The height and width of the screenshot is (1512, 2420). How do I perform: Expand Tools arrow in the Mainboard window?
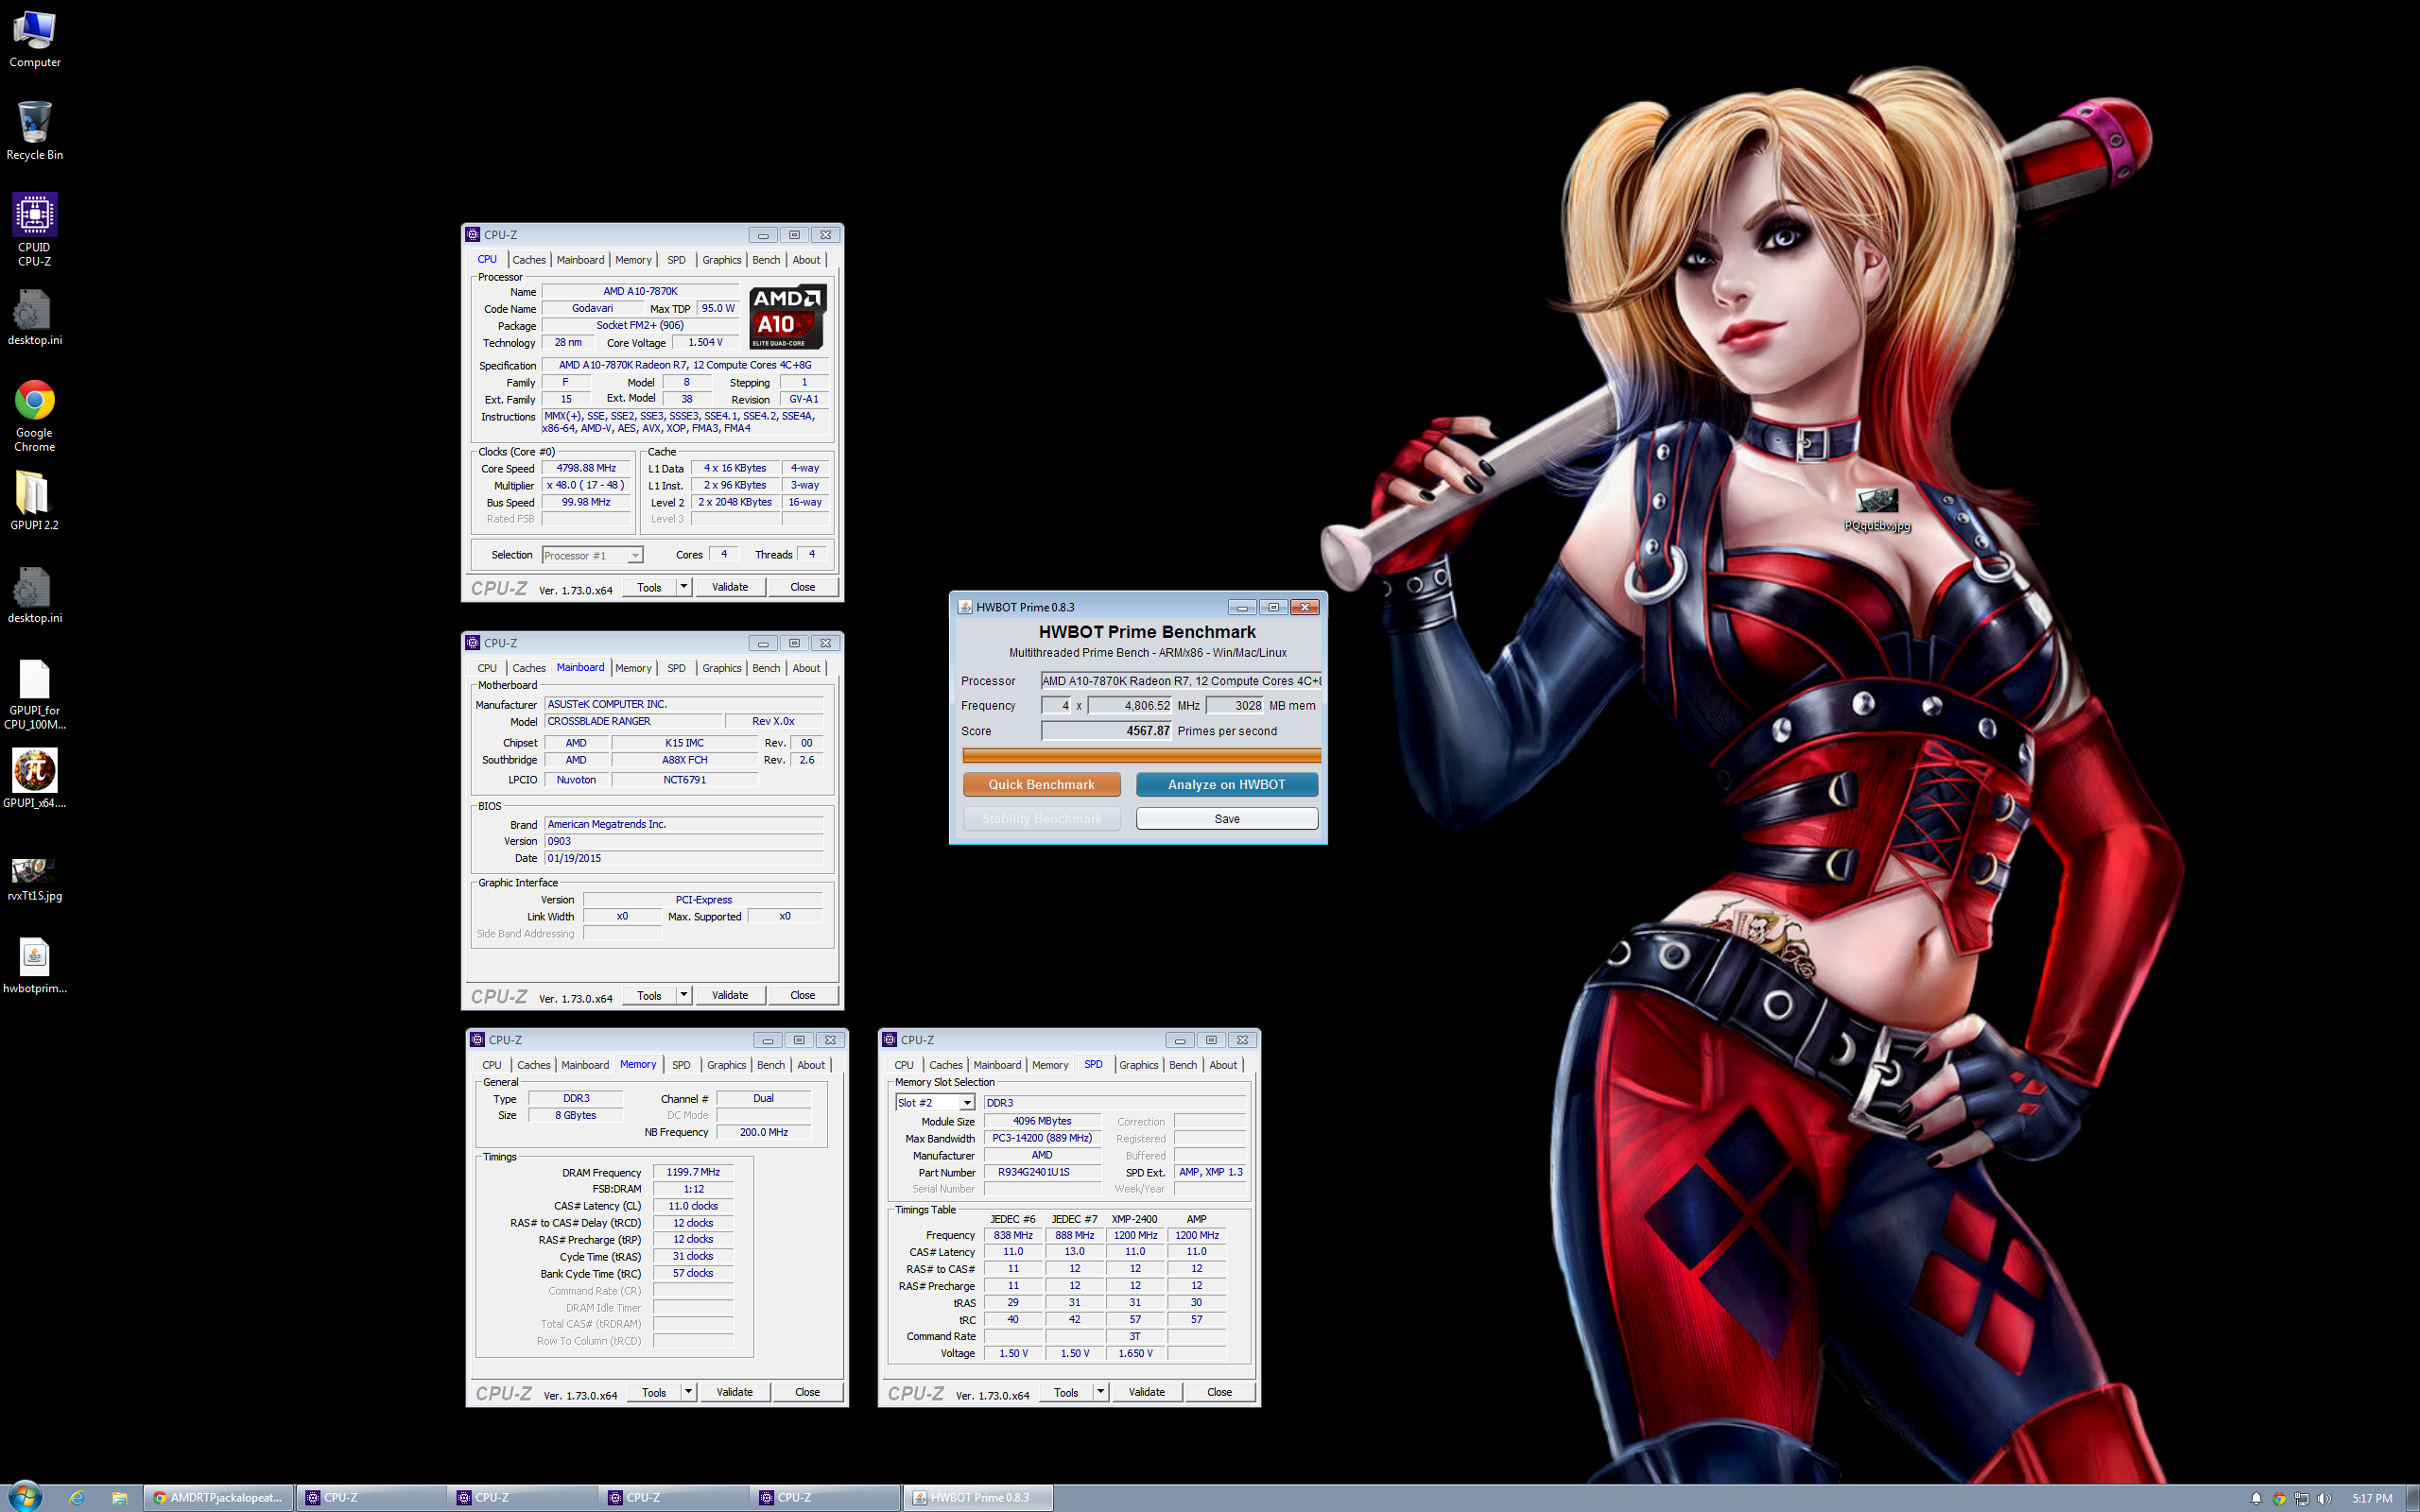(684, 995)
